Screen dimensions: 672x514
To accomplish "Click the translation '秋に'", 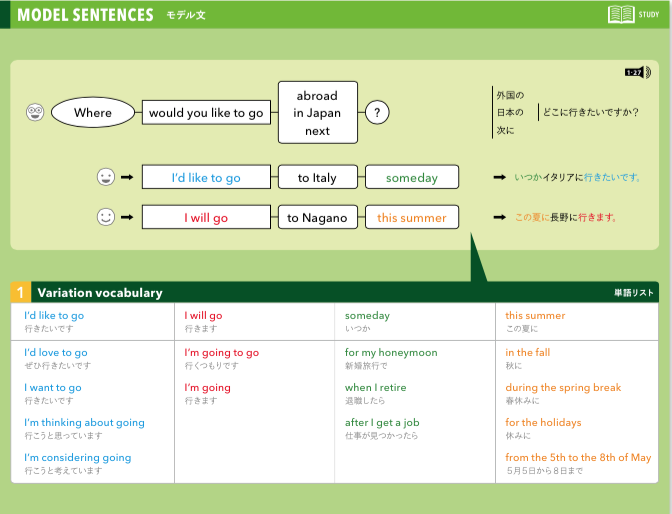I will [x=514, y=366].
